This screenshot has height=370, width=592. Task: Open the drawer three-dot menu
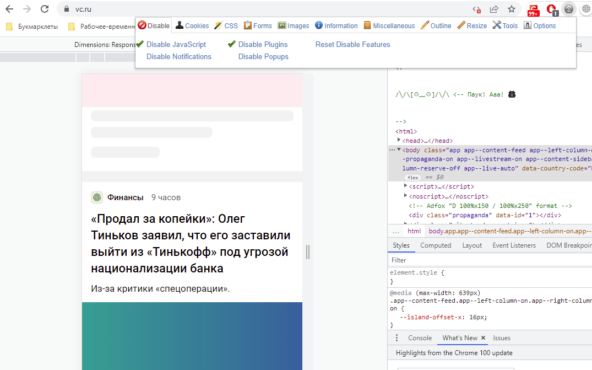(396, 338)
